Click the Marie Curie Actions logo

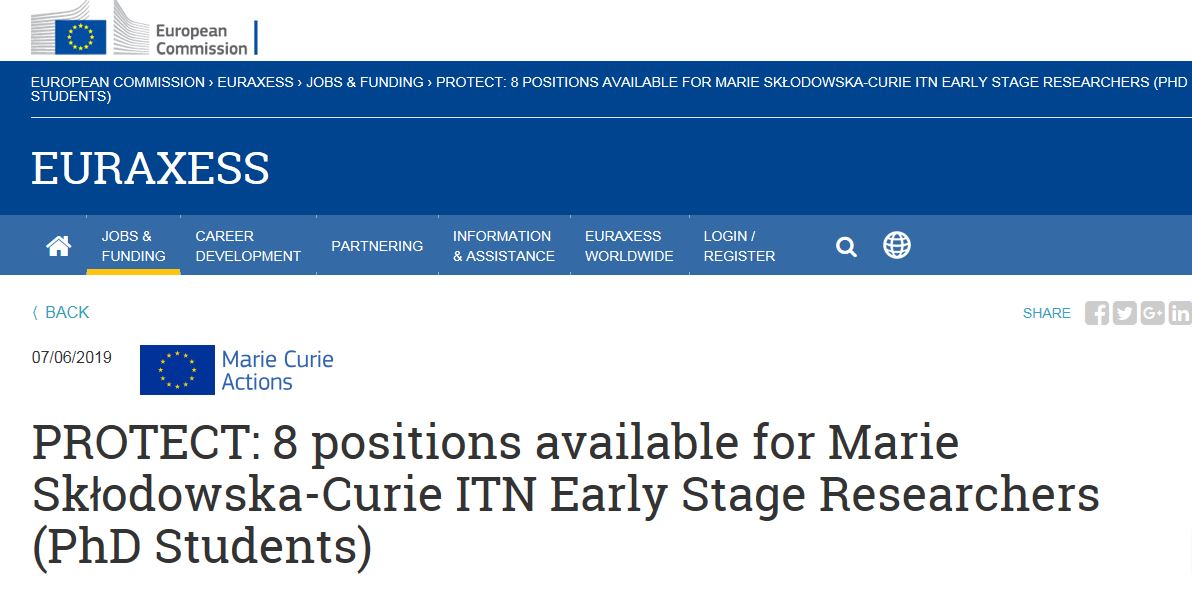[x=237, y=370]
